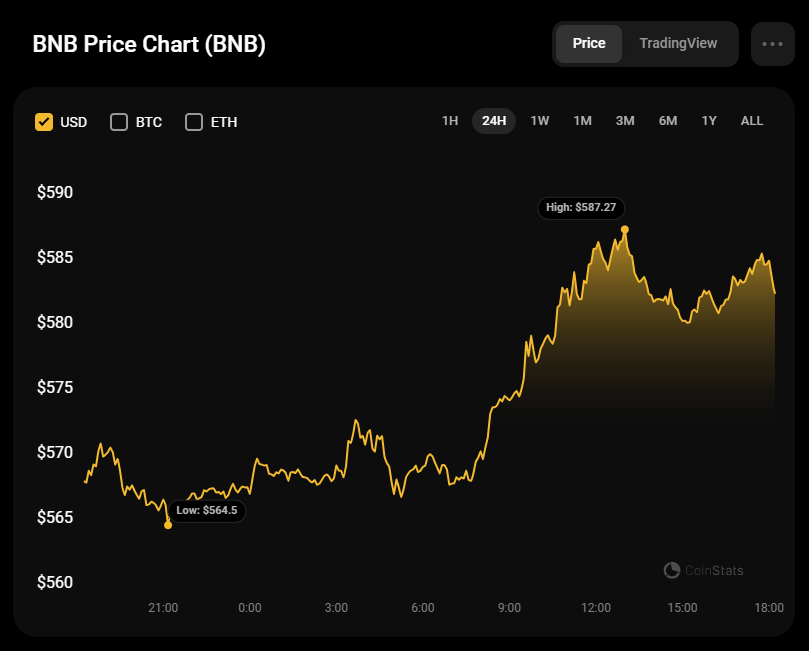Show the 1Y price history
Image resolution: width=809 pixels, height=651 pixels.
point(709,121)
